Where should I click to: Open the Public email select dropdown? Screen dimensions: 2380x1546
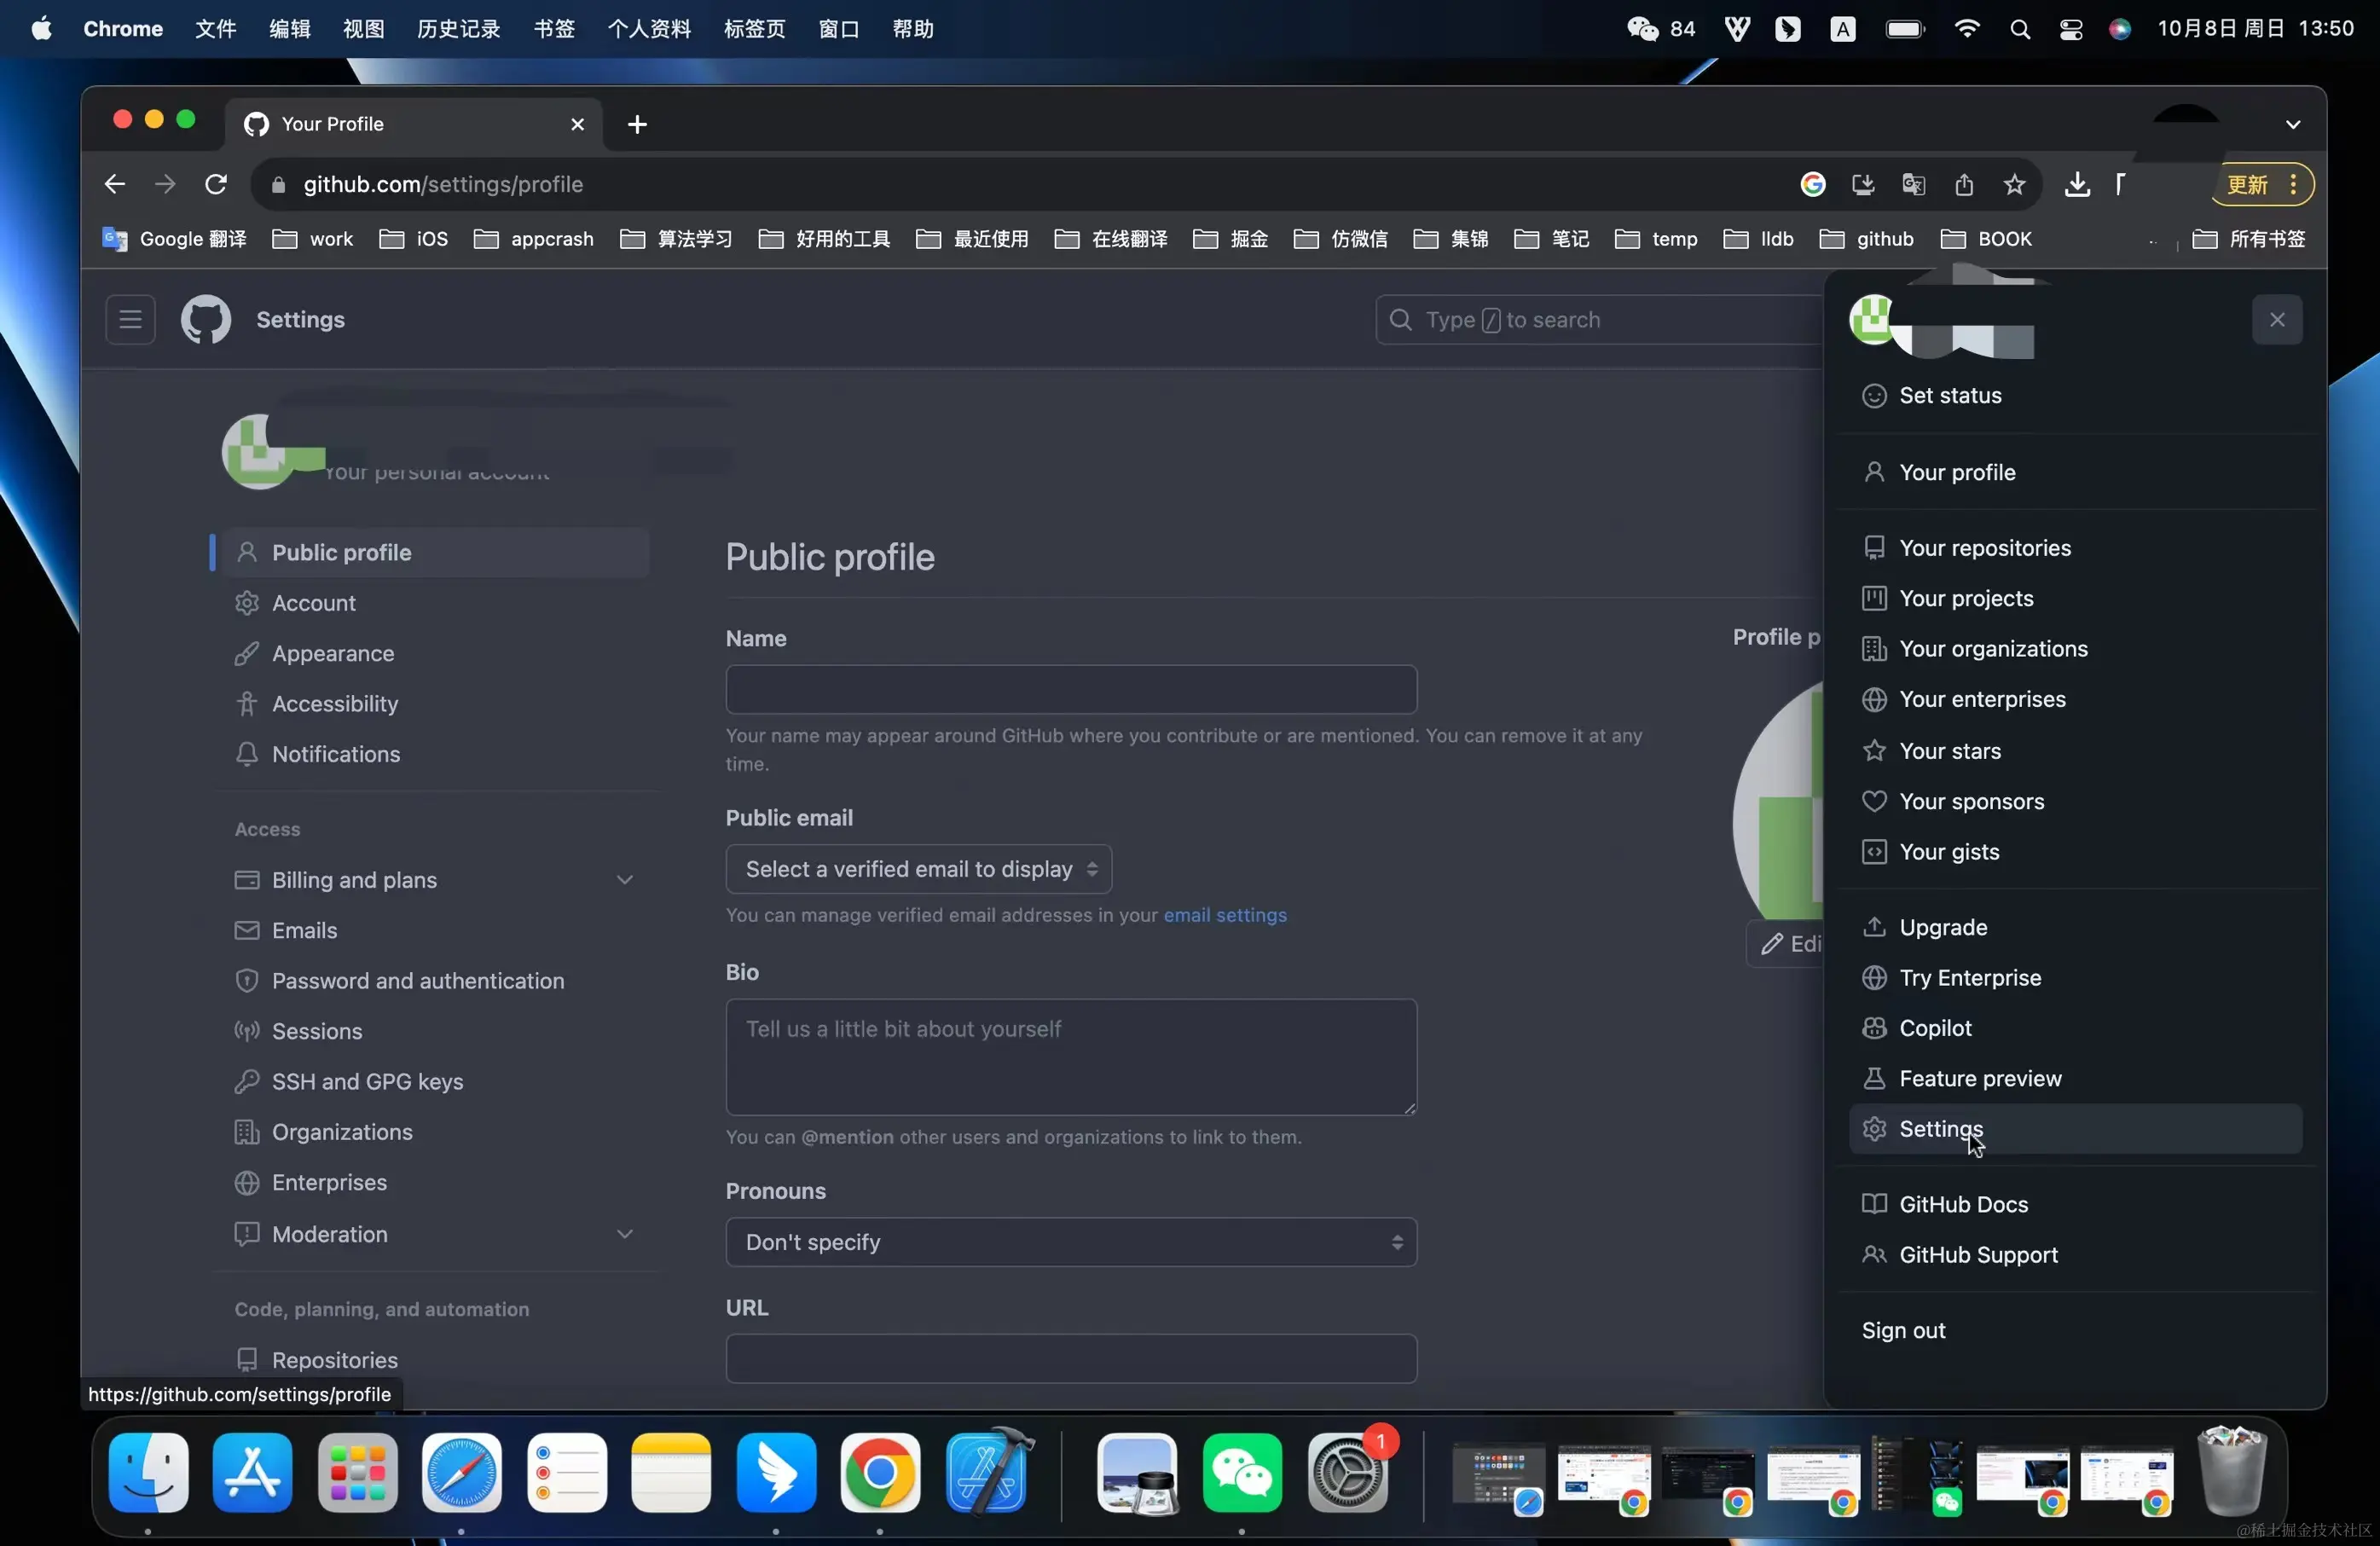(918, 869)
